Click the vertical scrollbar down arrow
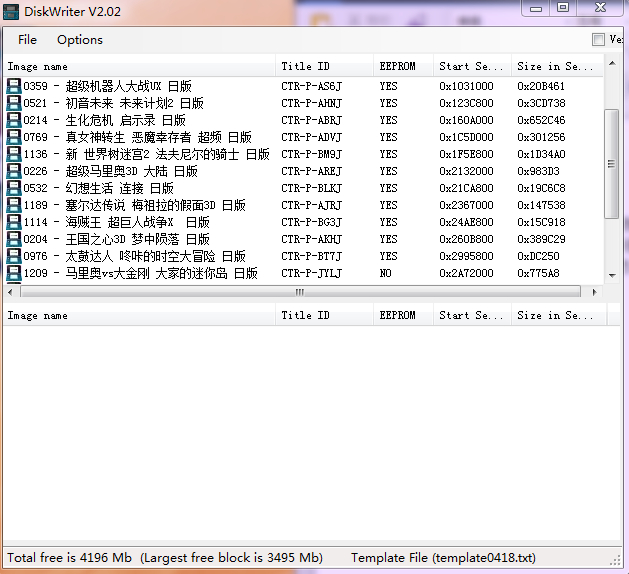This screenshot has height=574, width=629. click(612, 275)
